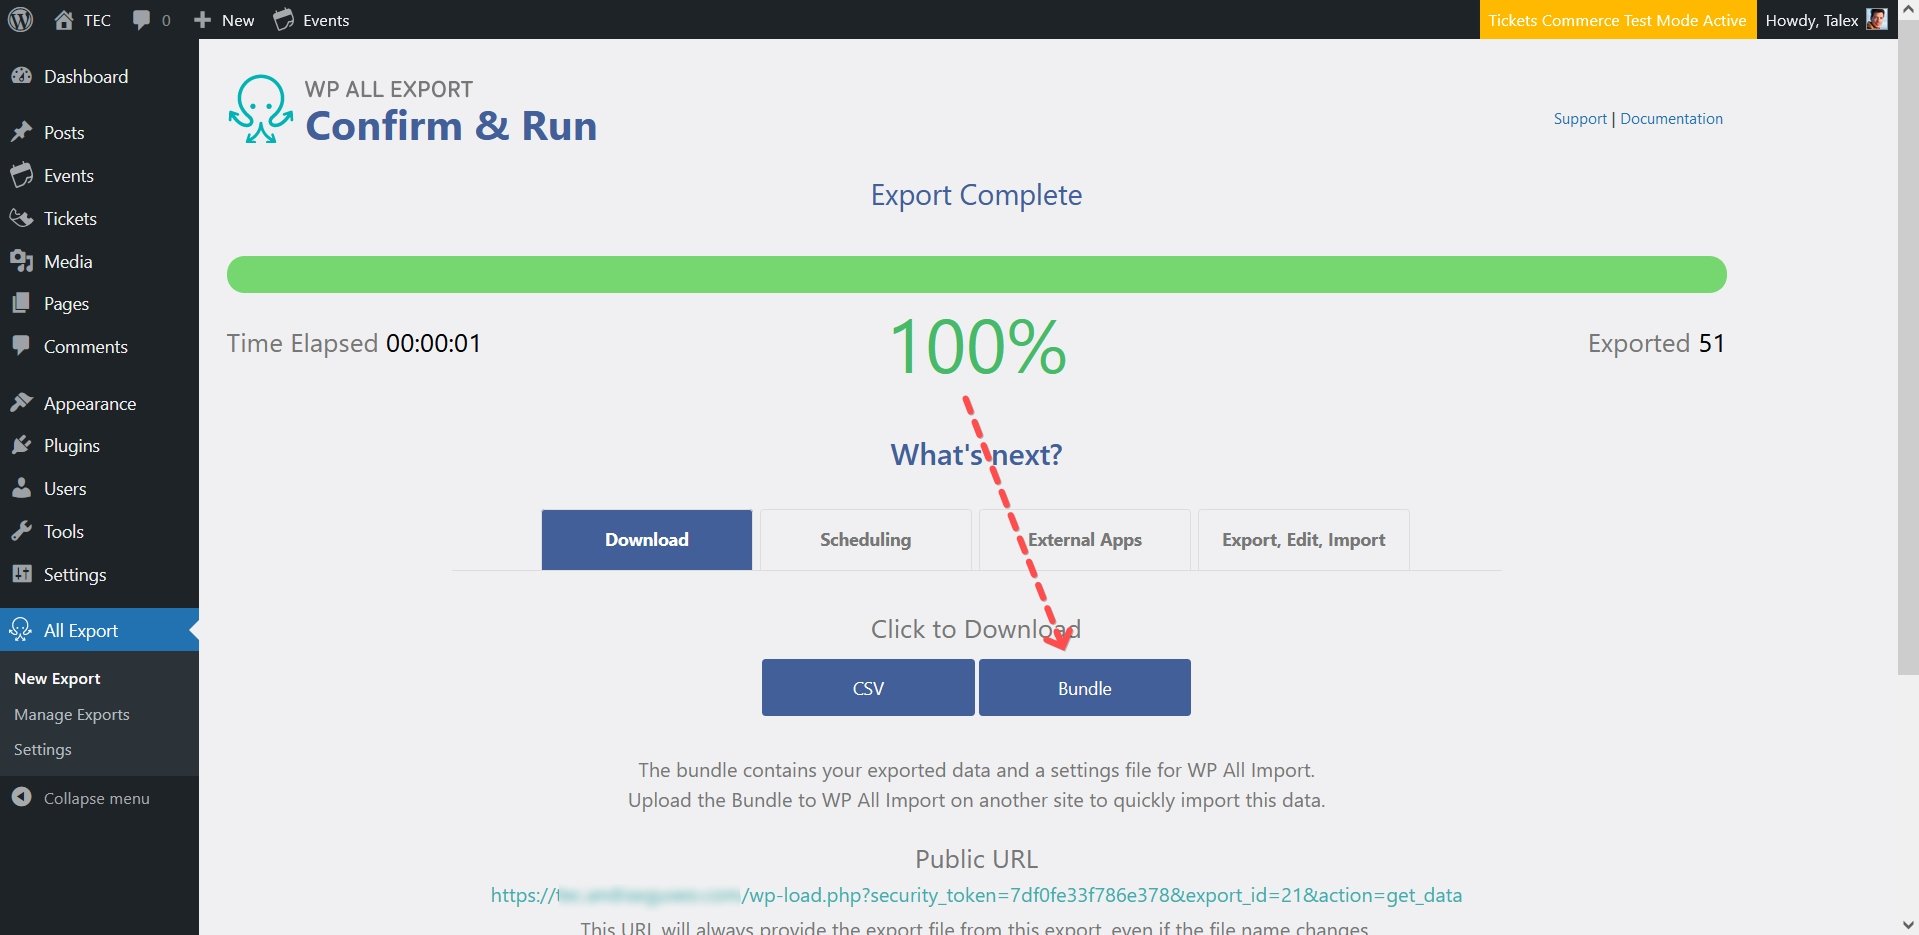Click the All Export octopus icon in sidebar
This screenshot has width=1919, height=935.
(23, 630)
